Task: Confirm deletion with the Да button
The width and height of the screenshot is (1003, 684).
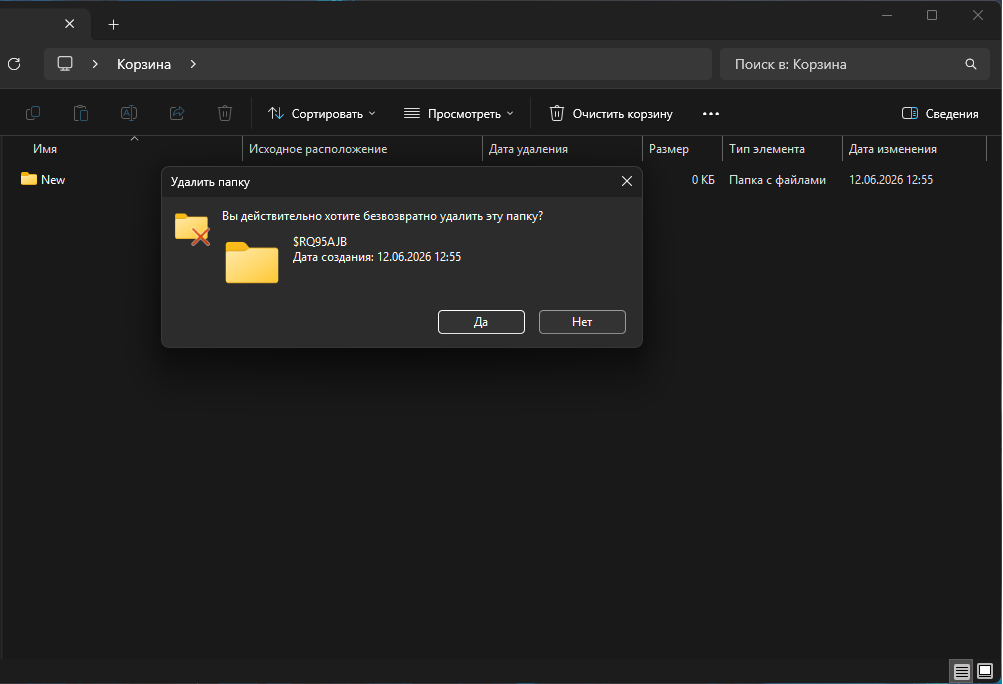Action: click(481, 322)
